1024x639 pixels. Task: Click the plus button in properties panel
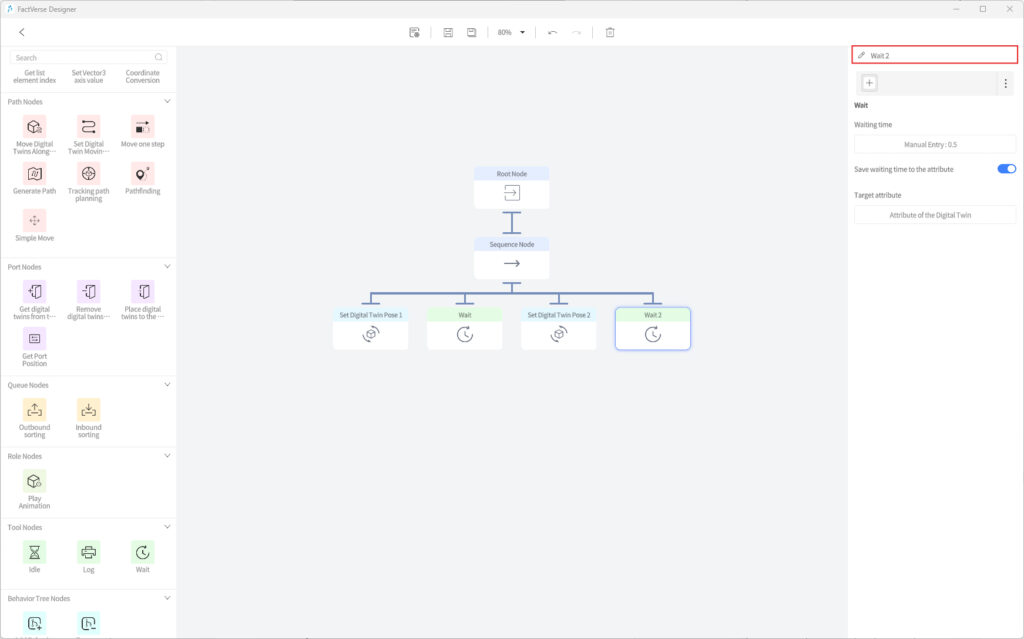click(x=869, y=83)
